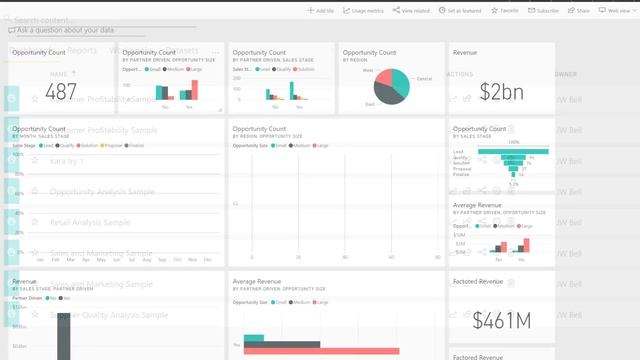The height and width of the screenshot is (360, 640).
Task: Click the OWNER column header
Action: pos(566,74)
